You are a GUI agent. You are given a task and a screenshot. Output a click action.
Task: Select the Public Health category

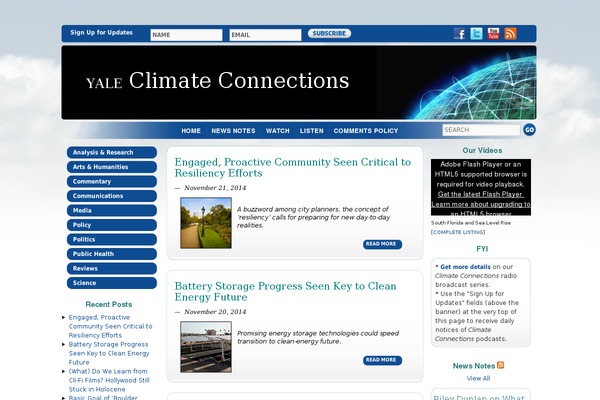(112, 254)
